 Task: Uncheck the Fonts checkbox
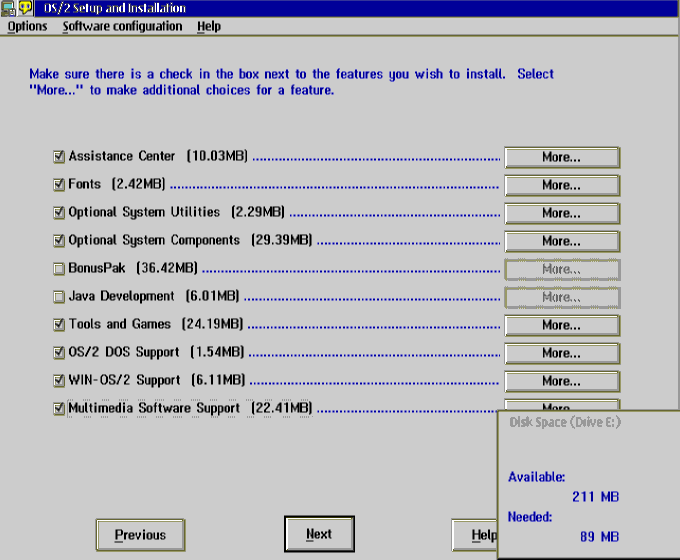(59, 184)
